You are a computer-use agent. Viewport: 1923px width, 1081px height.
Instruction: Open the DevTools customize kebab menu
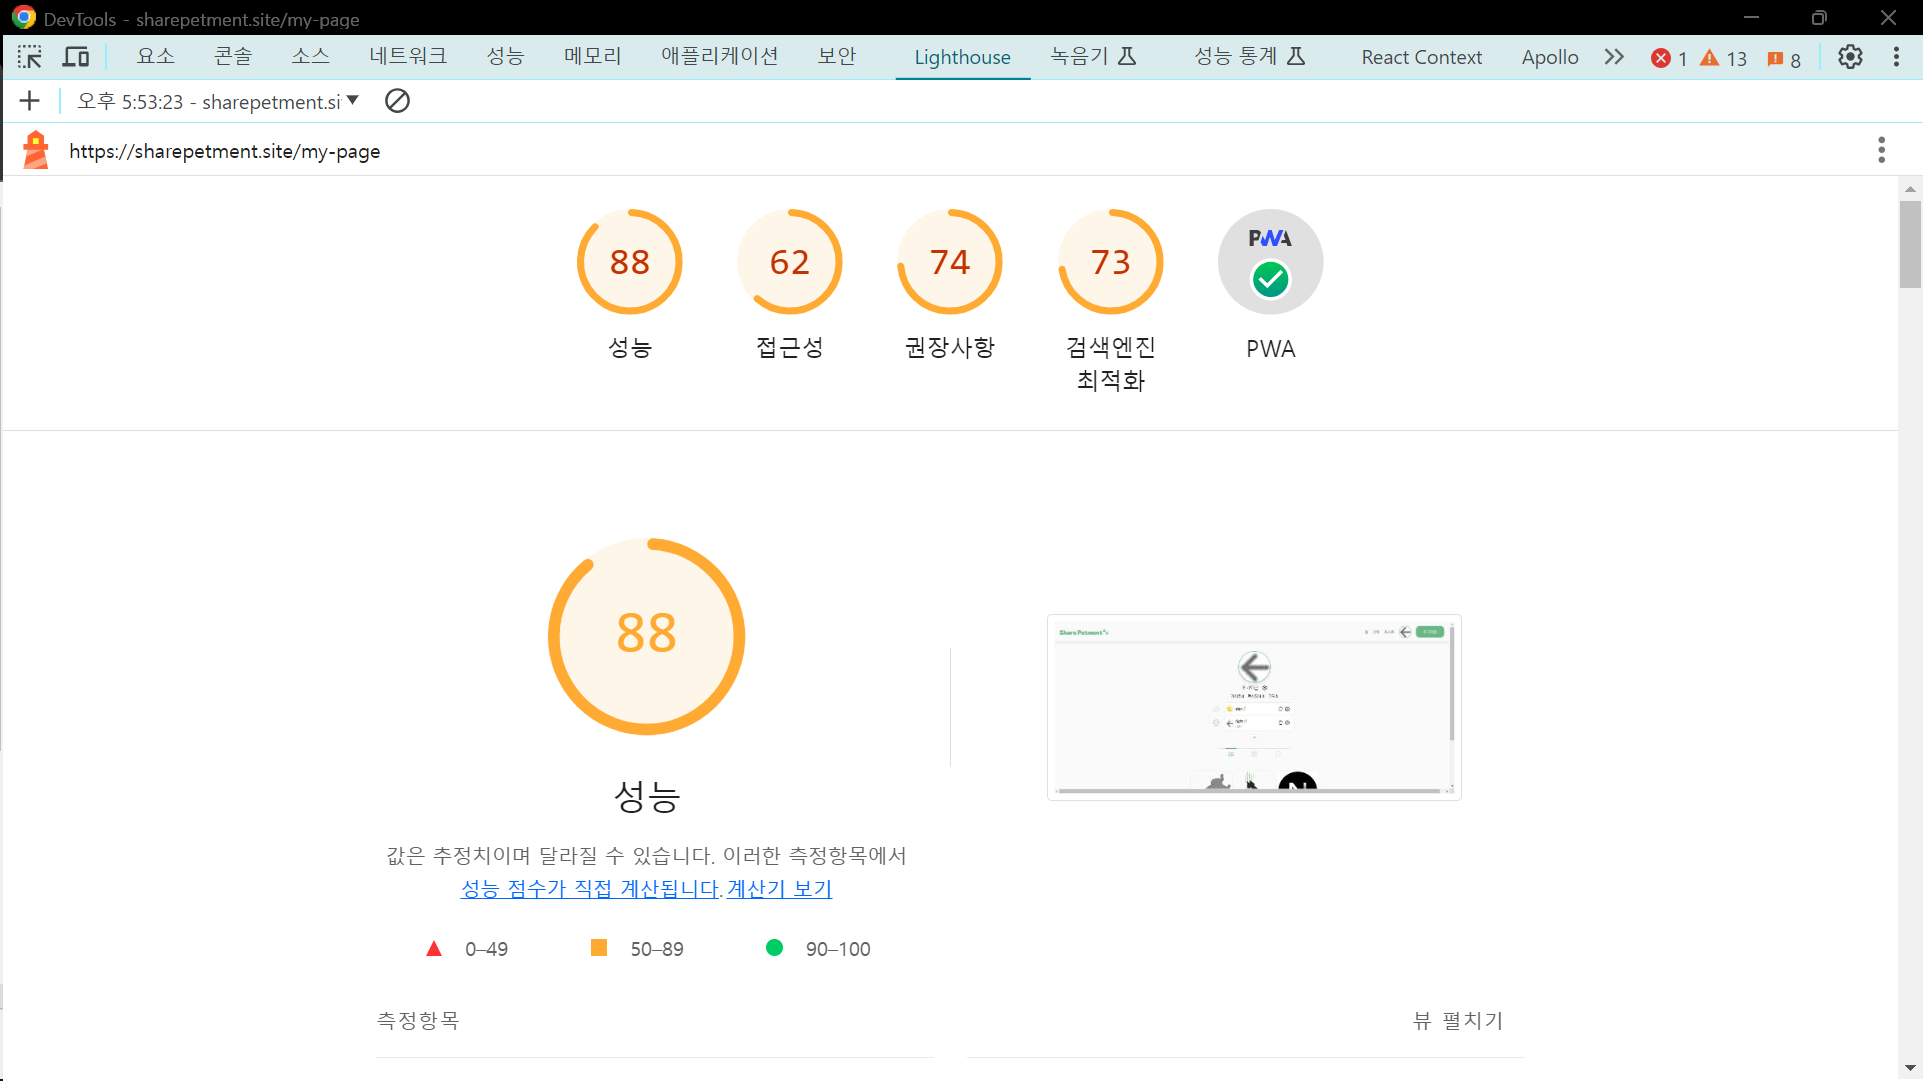pos(1896,57)
